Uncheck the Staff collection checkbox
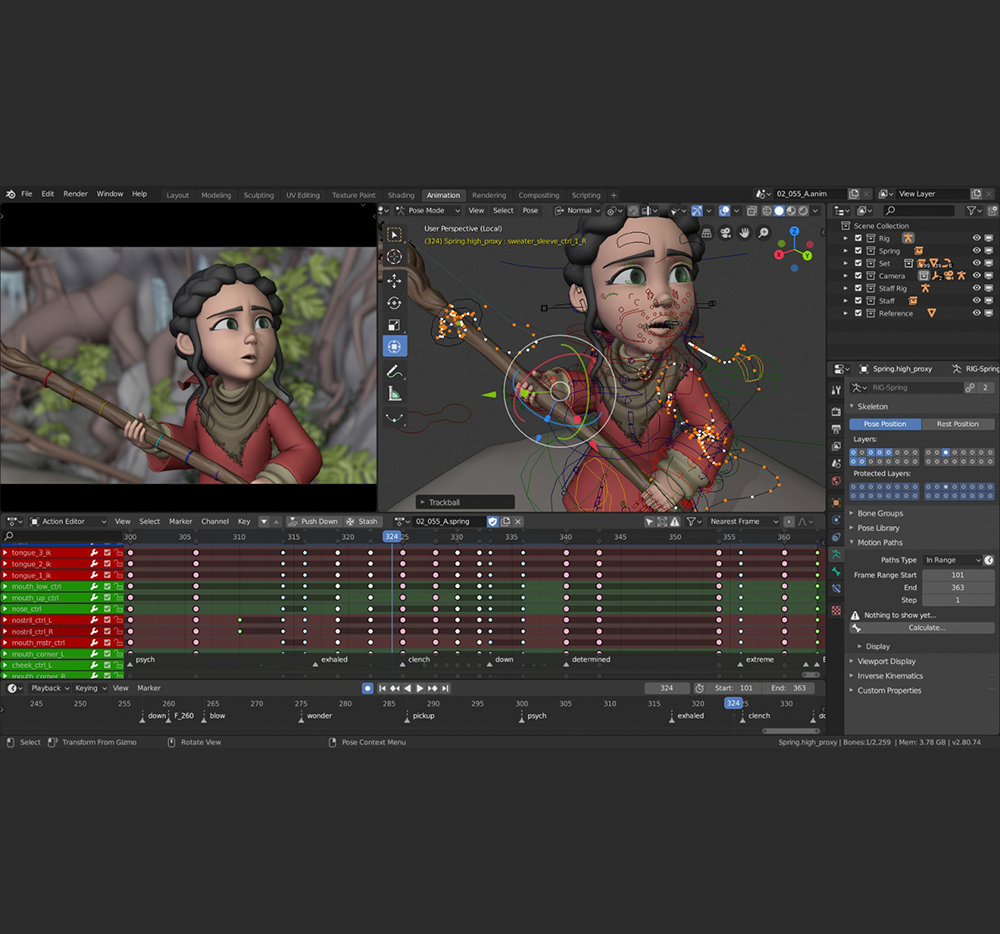 858,300
